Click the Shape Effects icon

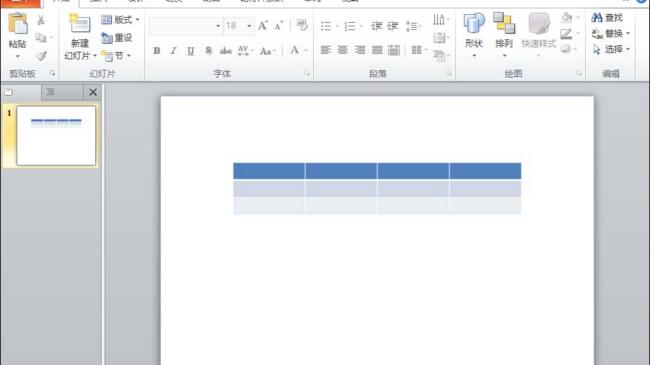tap(566, 49)
